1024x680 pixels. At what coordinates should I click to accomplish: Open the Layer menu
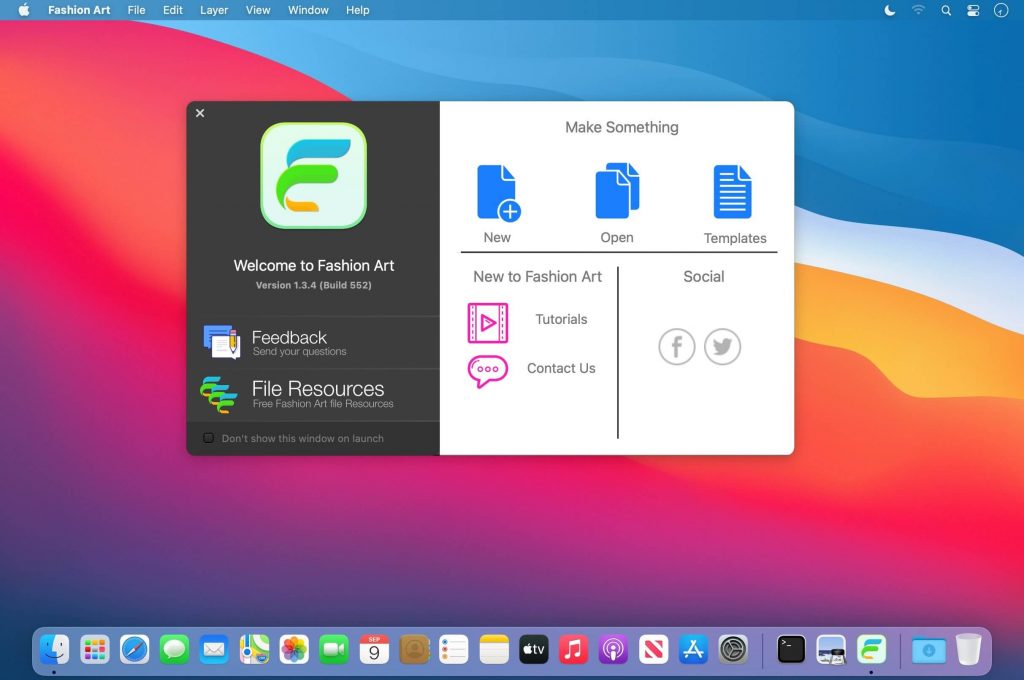click(214, 10)
